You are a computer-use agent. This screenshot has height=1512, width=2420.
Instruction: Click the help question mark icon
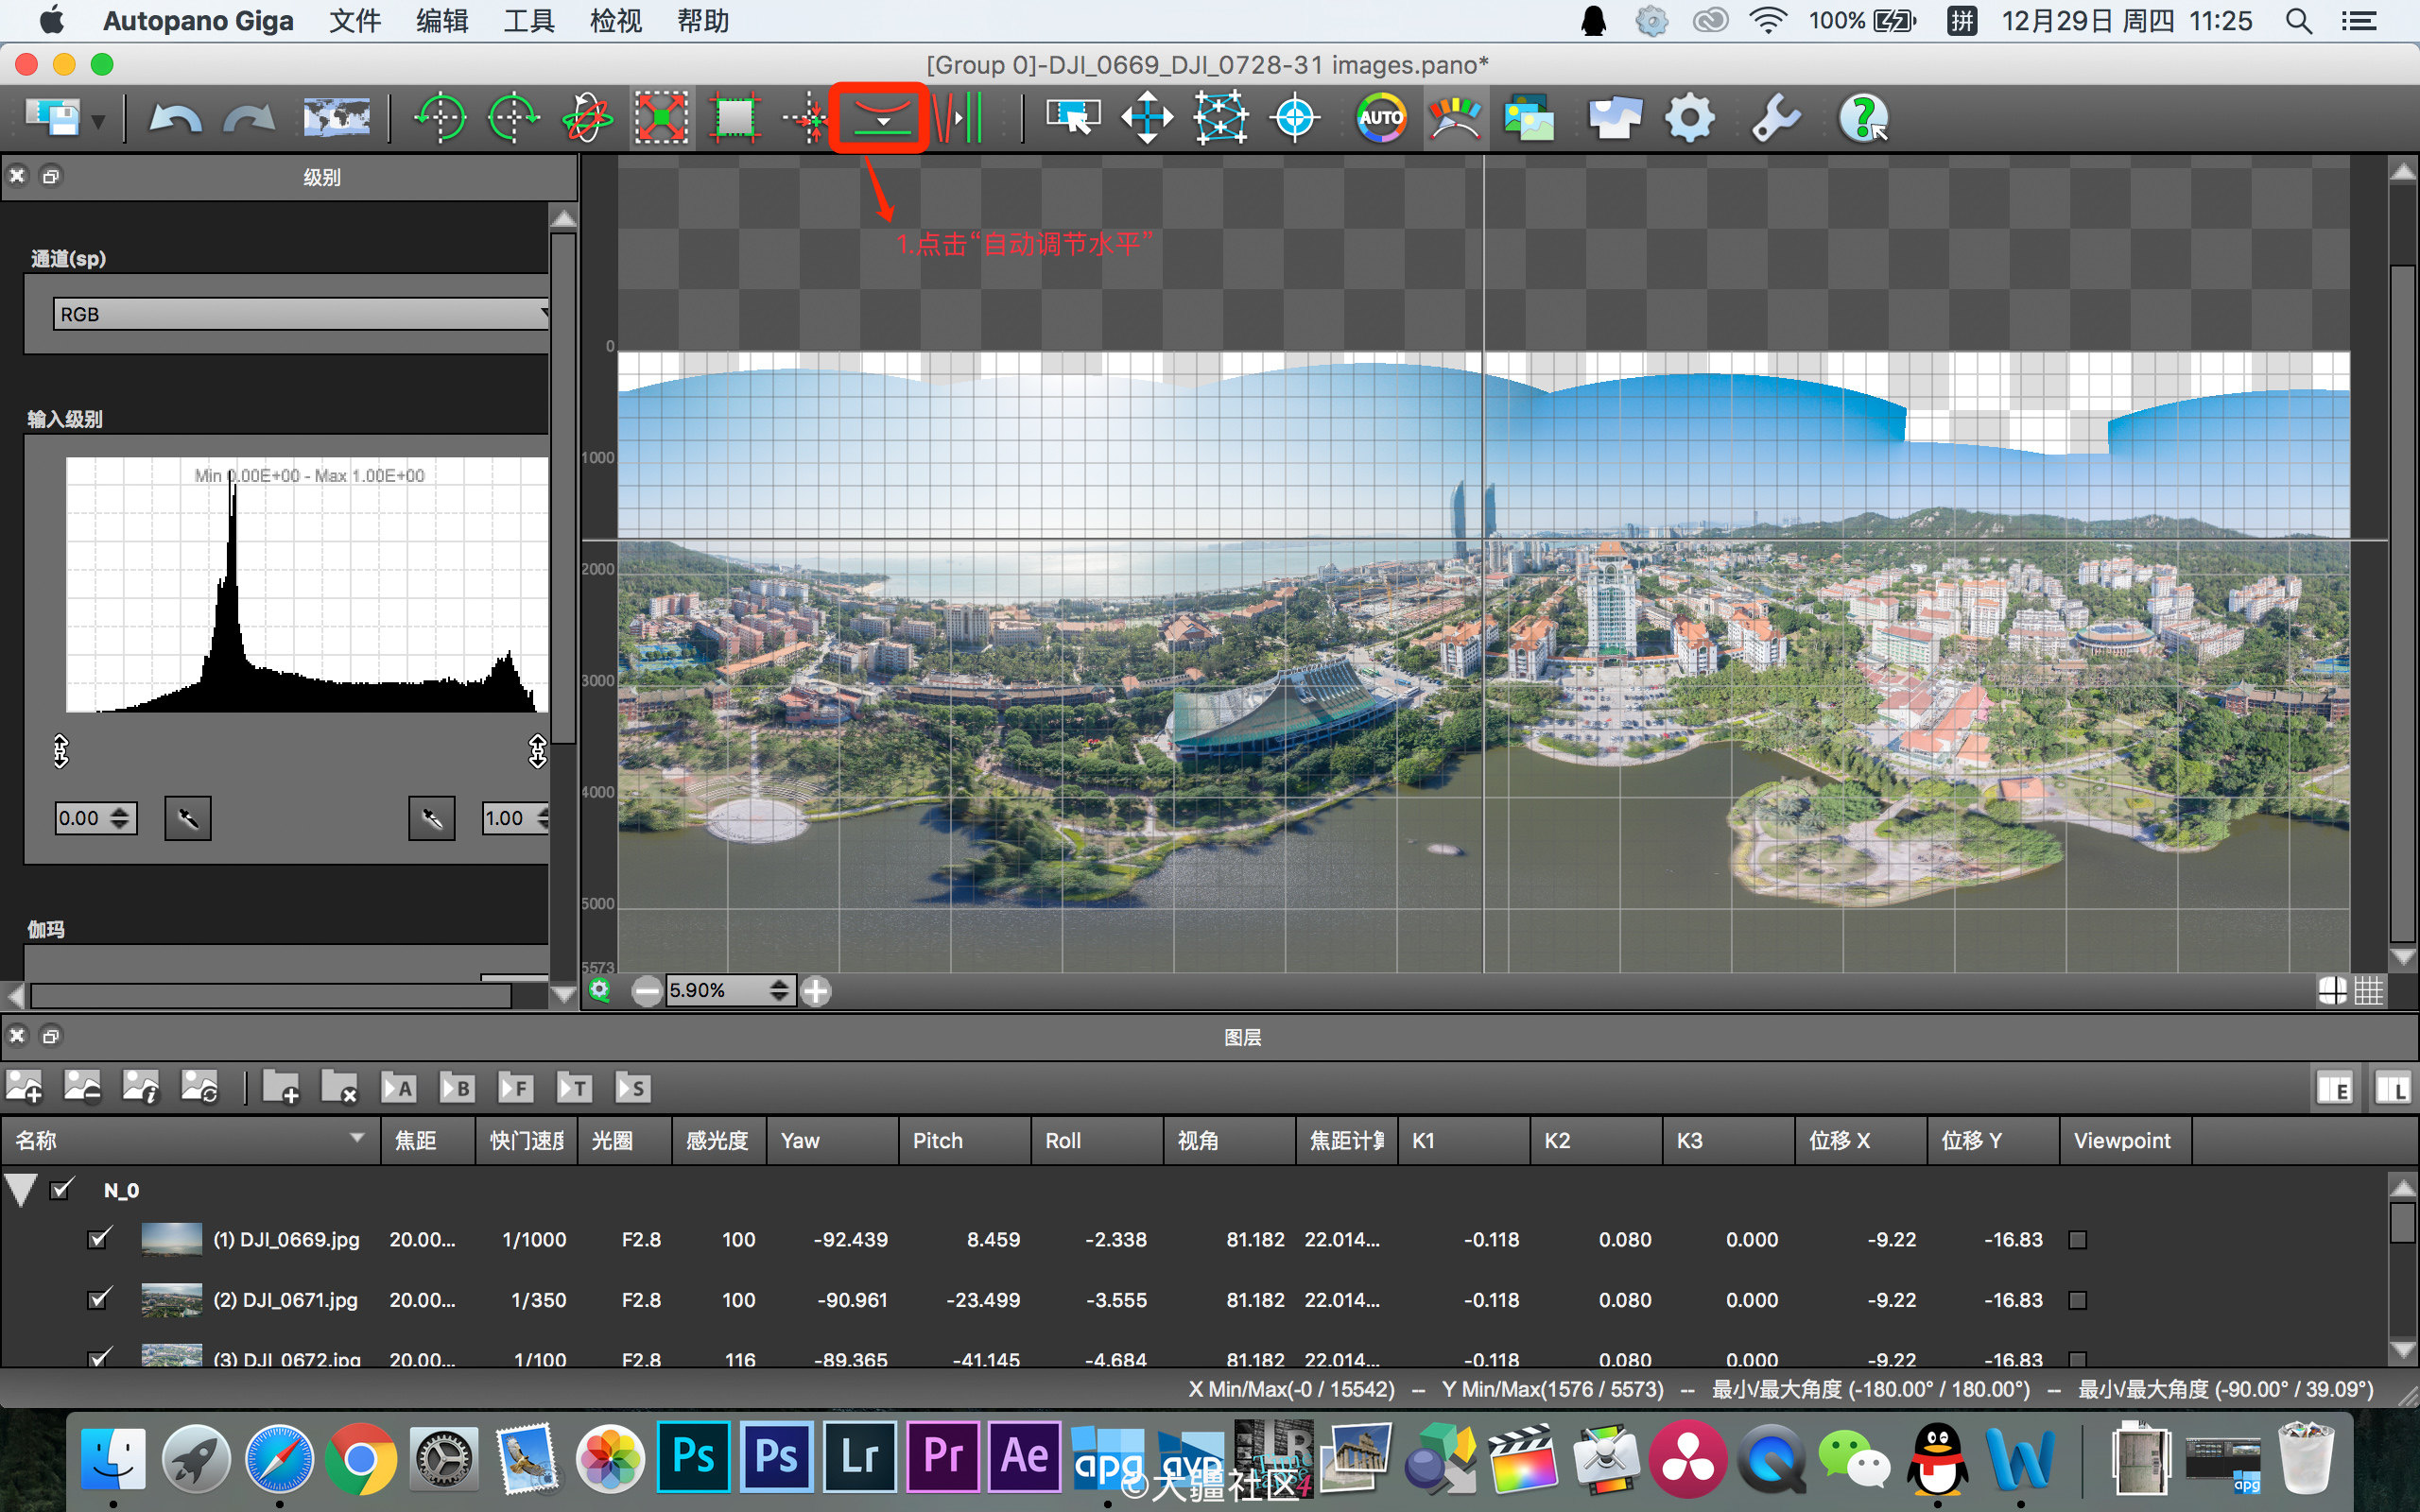click(x=1863, y=118)
